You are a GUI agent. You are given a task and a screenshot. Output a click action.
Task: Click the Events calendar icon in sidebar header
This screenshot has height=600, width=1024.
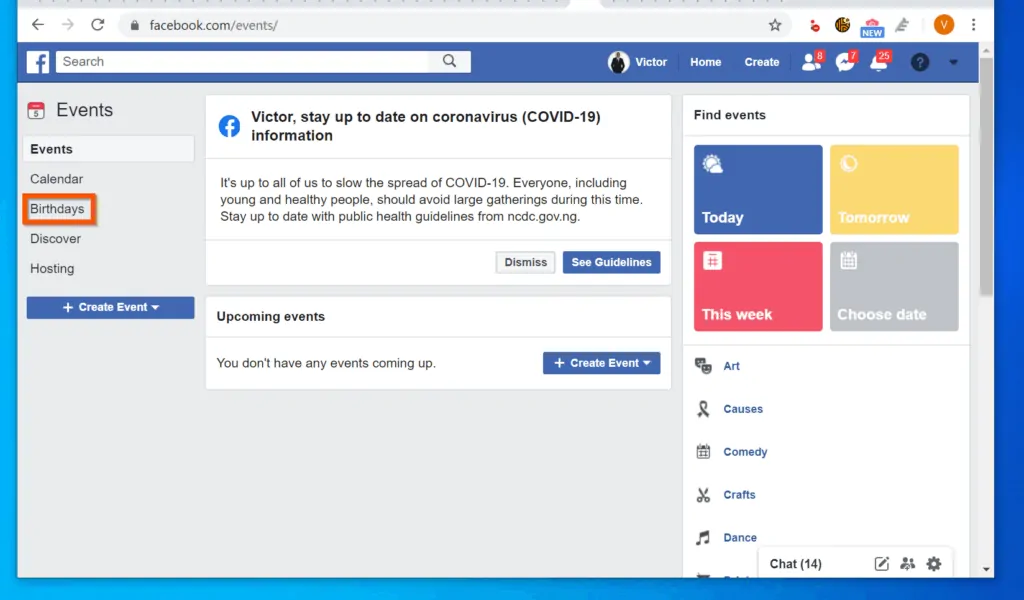click(36, 110)
